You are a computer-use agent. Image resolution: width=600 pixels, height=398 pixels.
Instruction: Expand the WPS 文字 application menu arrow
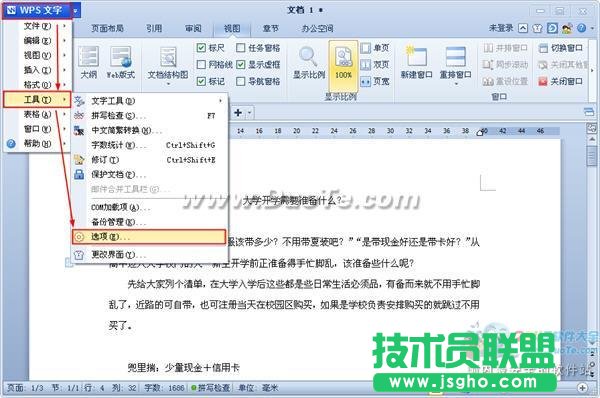pyautogui.click(x=76, y=11)
